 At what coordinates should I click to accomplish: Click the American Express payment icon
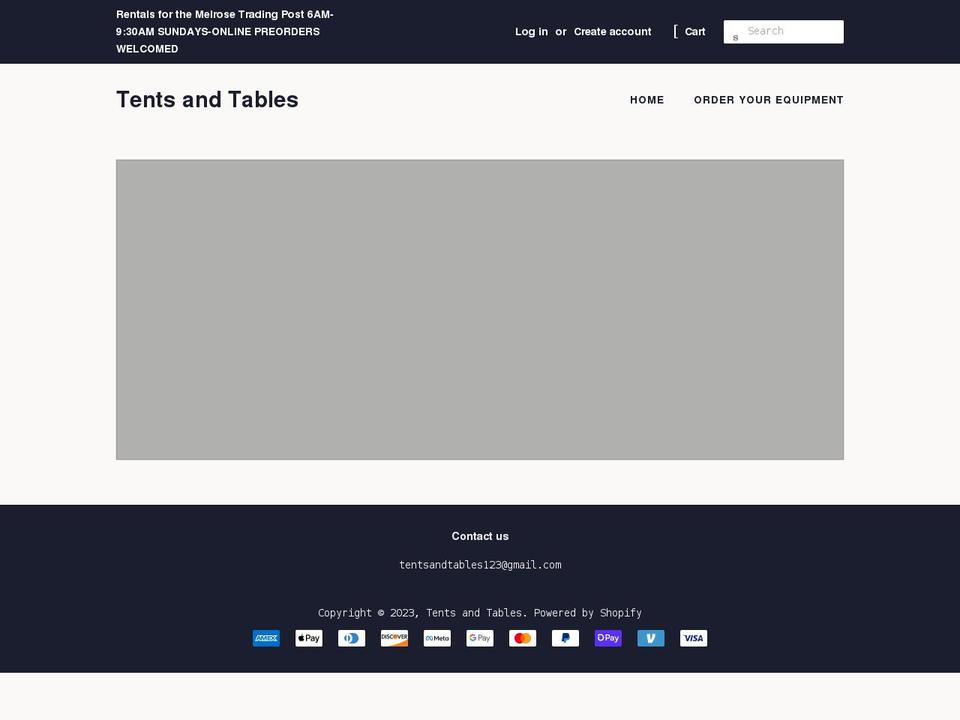click(266, 638)
